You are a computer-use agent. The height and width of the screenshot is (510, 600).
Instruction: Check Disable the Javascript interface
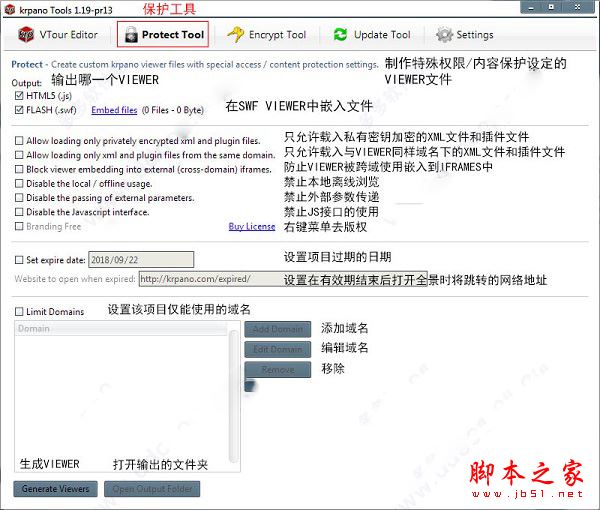tap(19, 212)
